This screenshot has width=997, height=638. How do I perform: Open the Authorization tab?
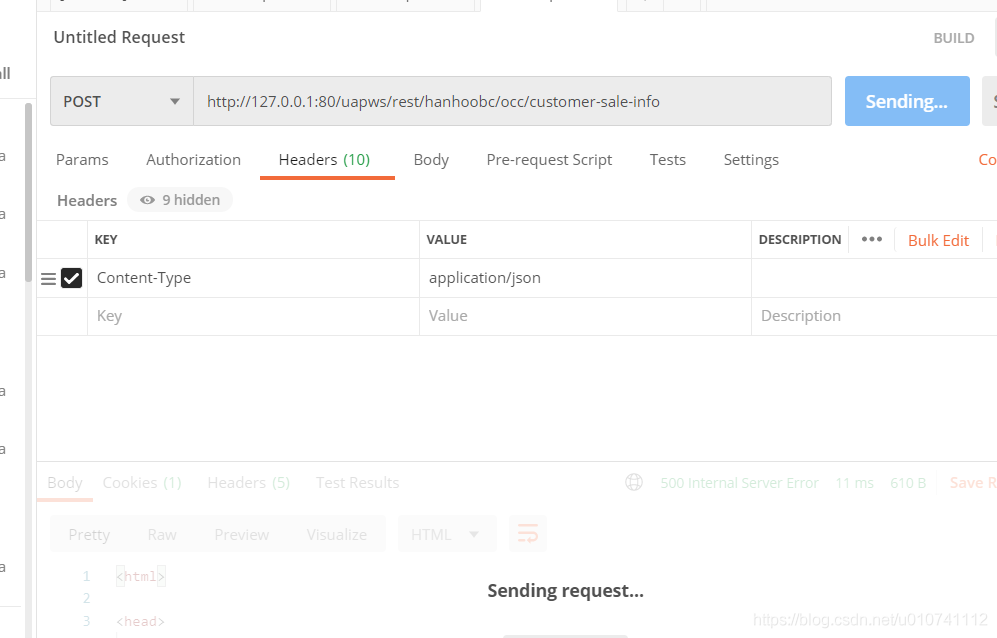(193, 160)
